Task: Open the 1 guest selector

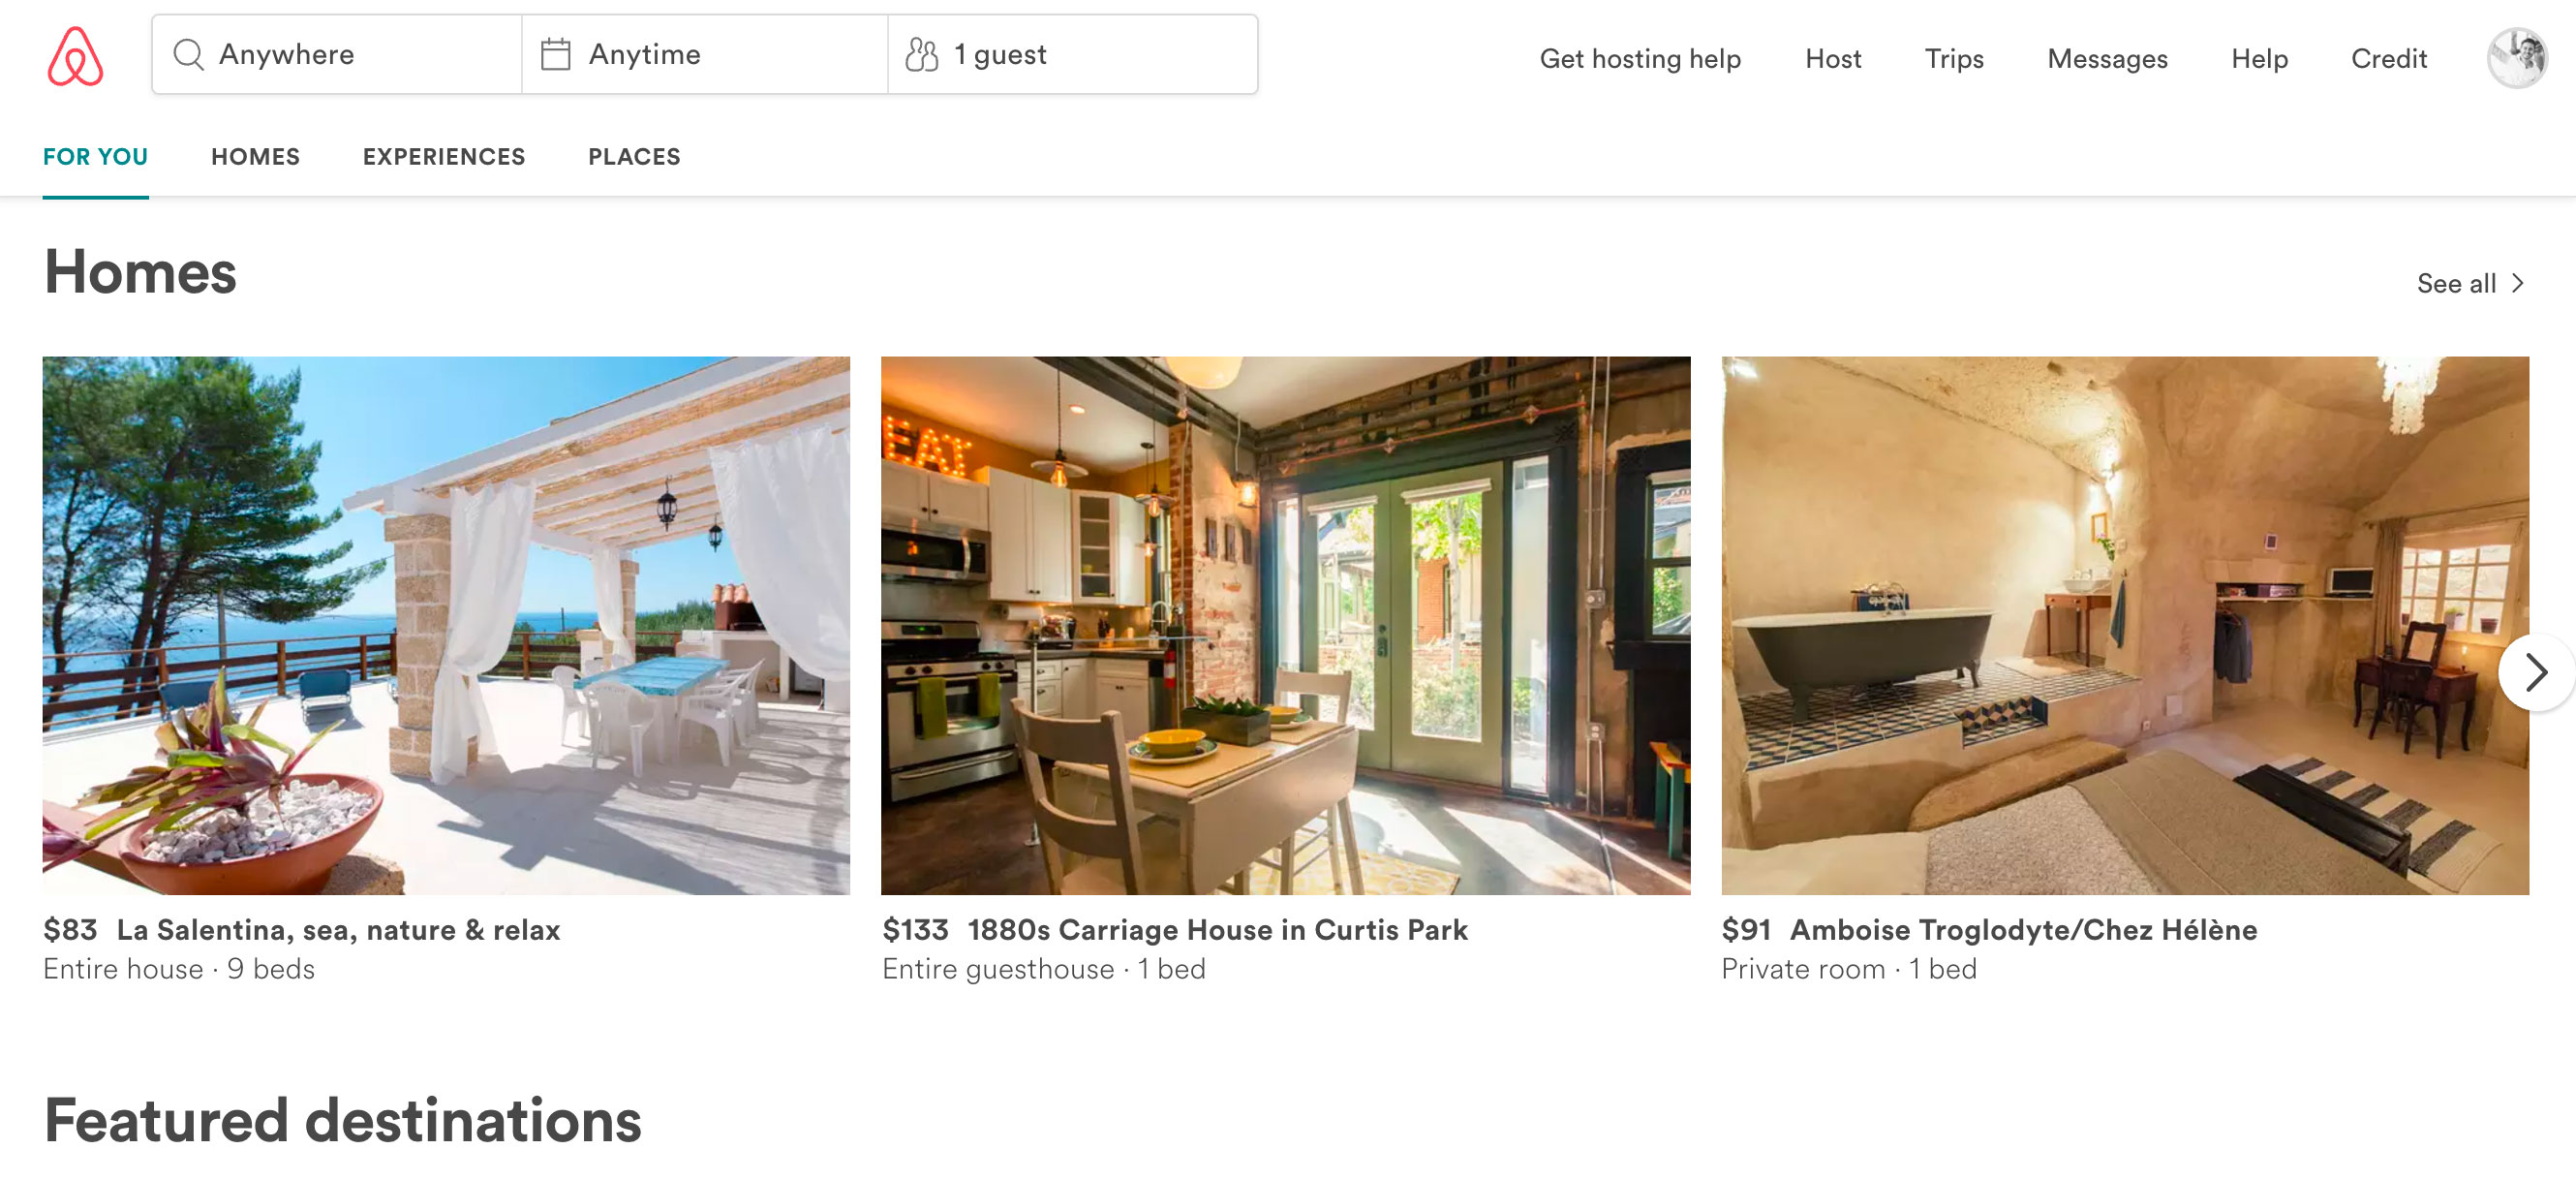Action: point(1072,54)
